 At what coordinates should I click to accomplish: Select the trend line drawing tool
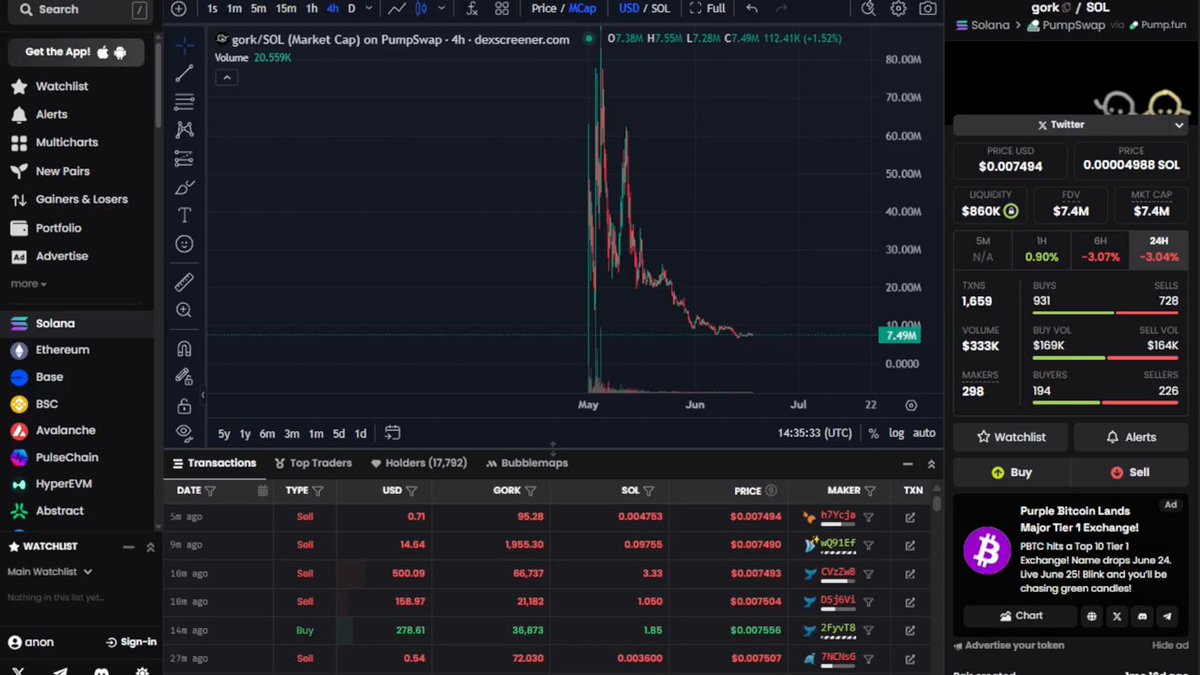coord(184,73)
